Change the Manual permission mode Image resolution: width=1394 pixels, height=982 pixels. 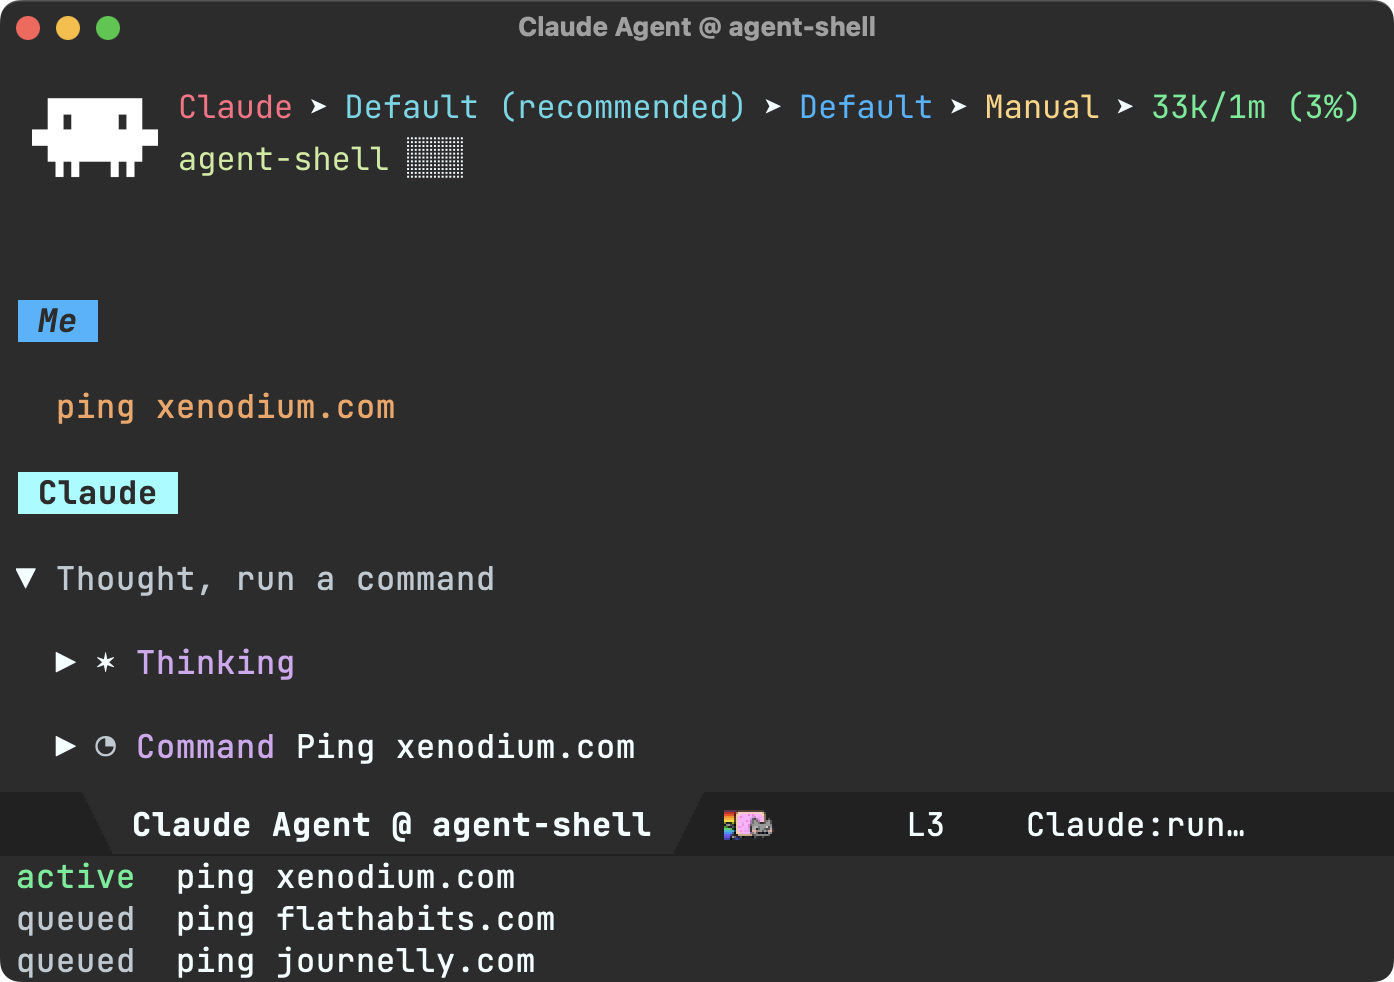tap(1041, 107)
